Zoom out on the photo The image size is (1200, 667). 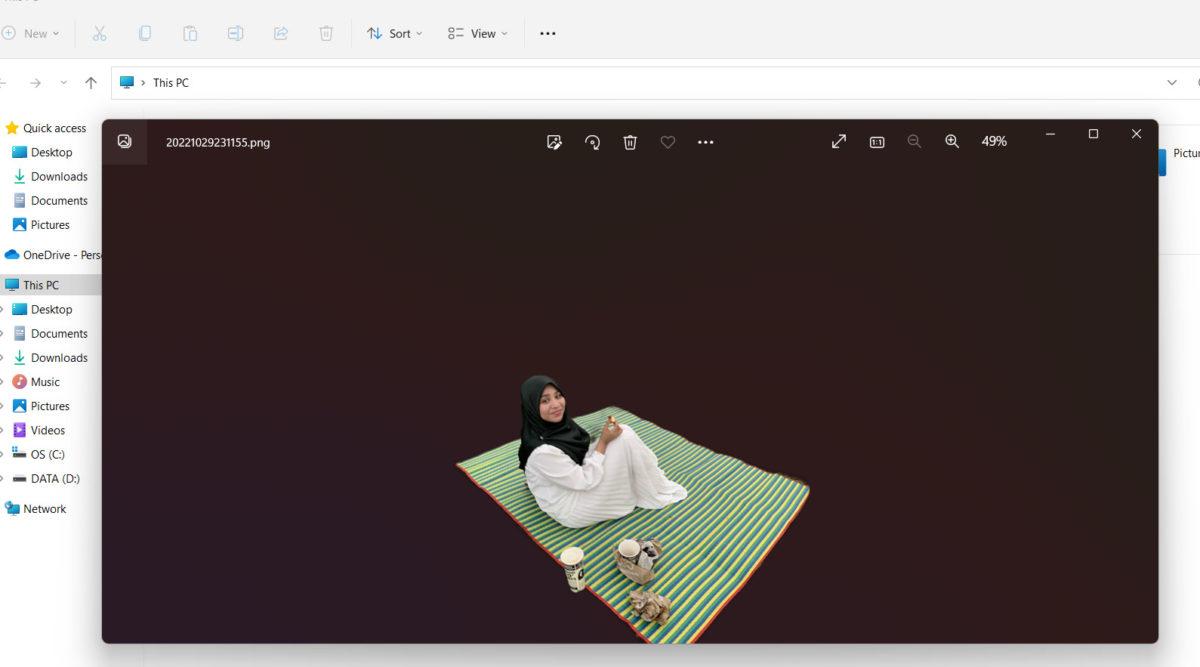[914, 142]
